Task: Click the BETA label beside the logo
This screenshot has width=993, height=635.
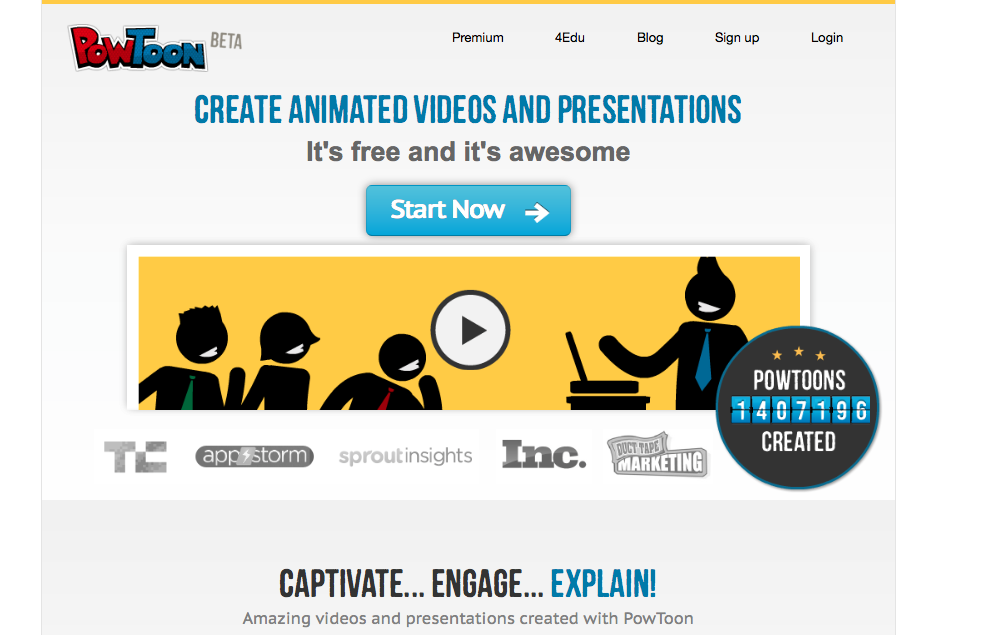Action: point(226,41)
